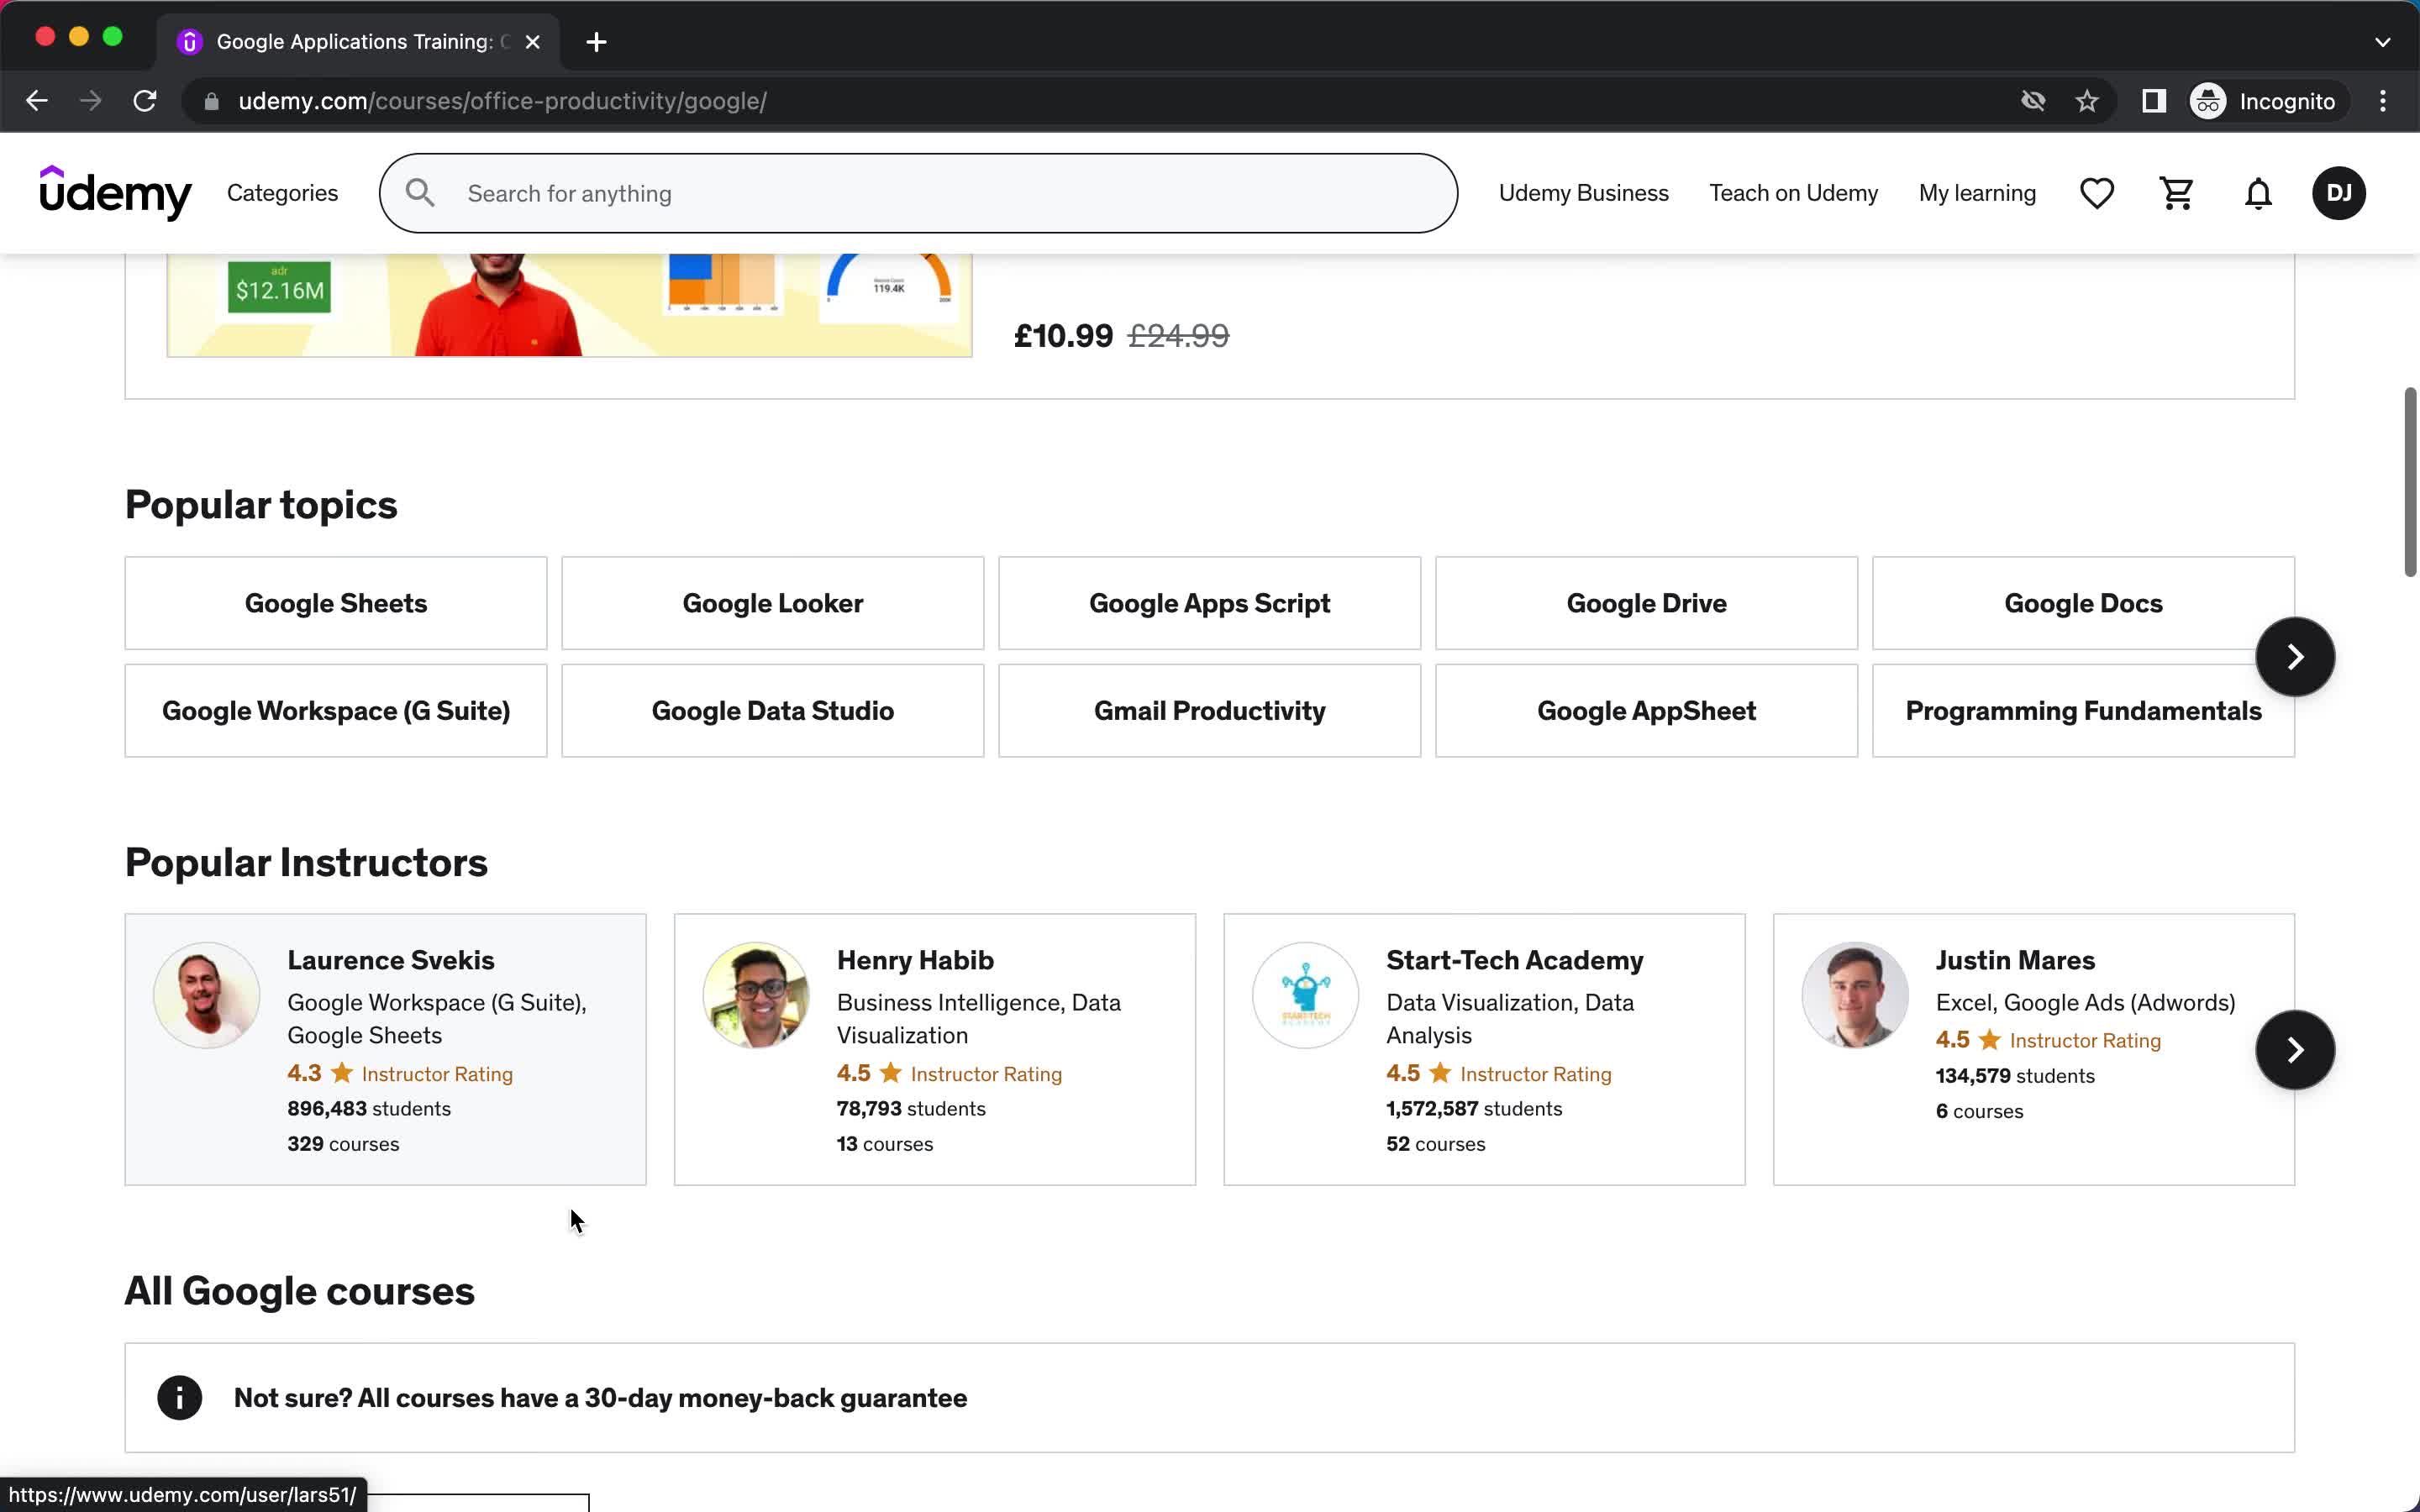Click the £10.99 course price

(1063, 336)
